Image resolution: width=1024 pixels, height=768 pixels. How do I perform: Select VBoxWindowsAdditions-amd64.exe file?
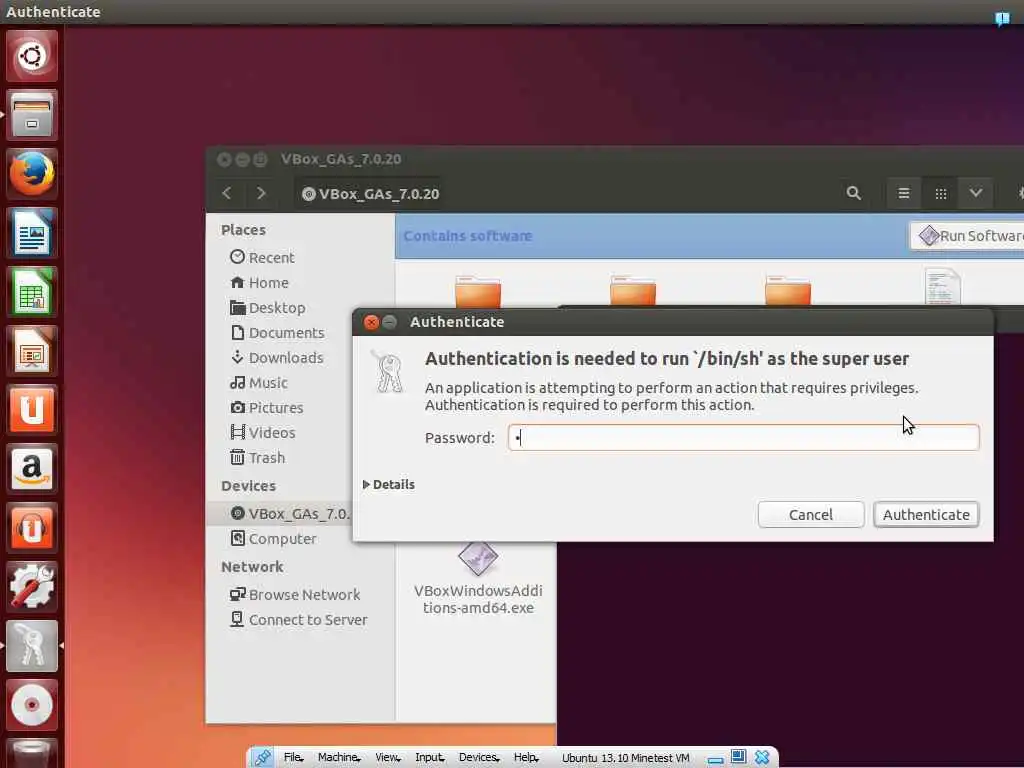478,580
